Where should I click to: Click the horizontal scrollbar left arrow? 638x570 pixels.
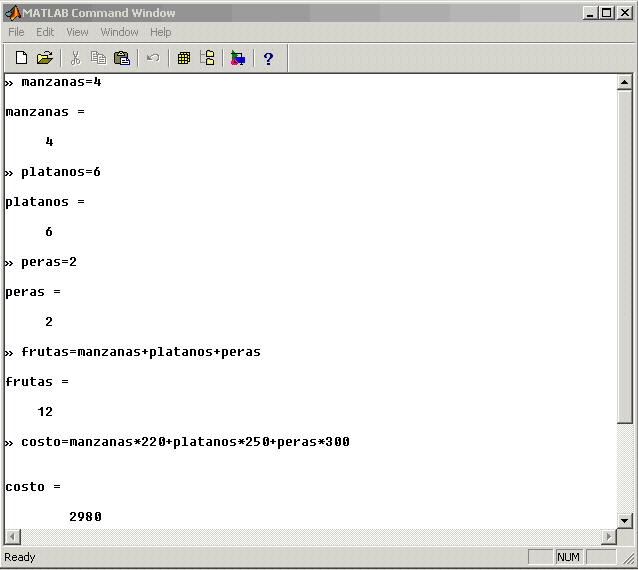click(x=13, y=537)
